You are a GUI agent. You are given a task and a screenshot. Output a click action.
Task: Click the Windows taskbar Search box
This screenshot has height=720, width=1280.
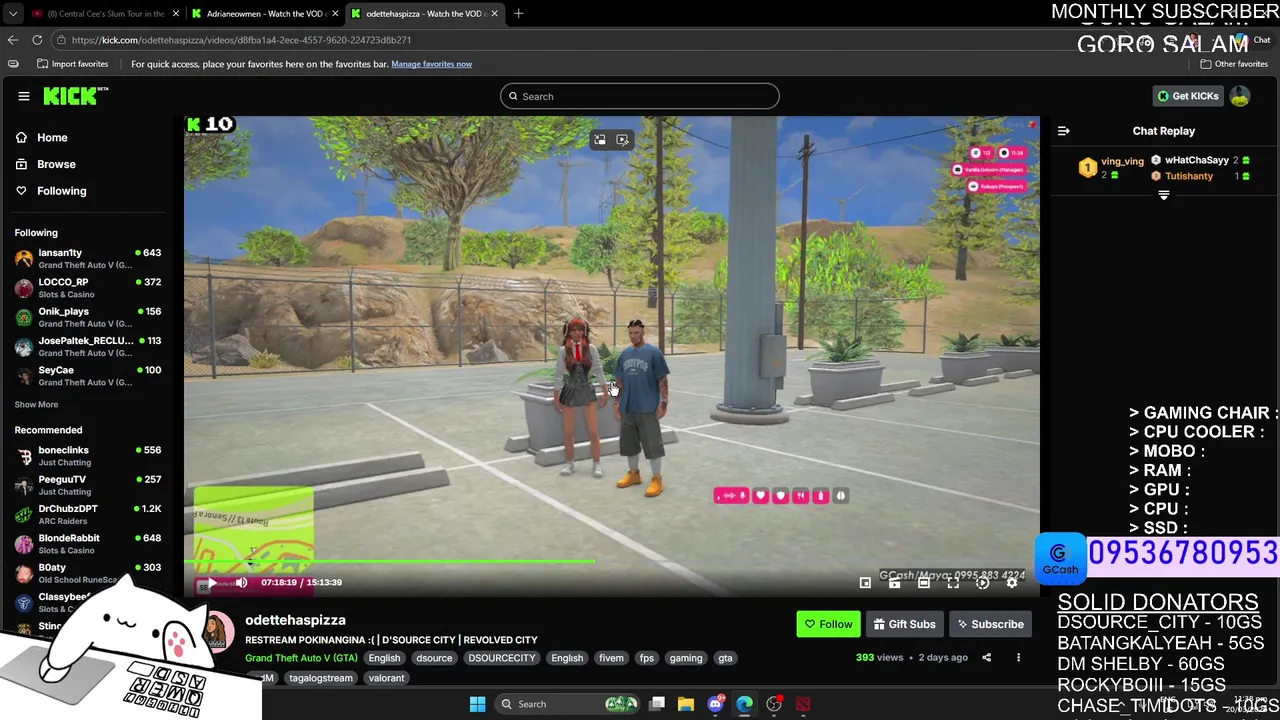[567, 704]
